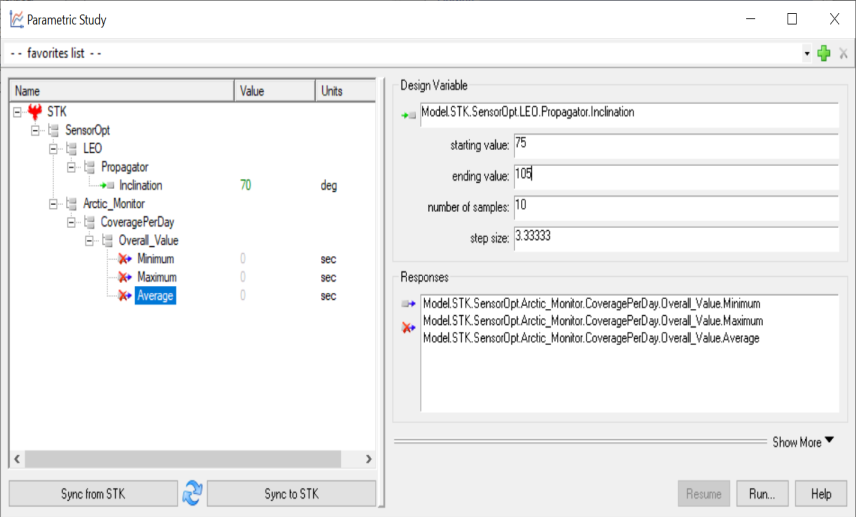This screenshot has width=856, height=517.
Task: Select the Overall_Value.Average response entry
Action: [591, 338]
